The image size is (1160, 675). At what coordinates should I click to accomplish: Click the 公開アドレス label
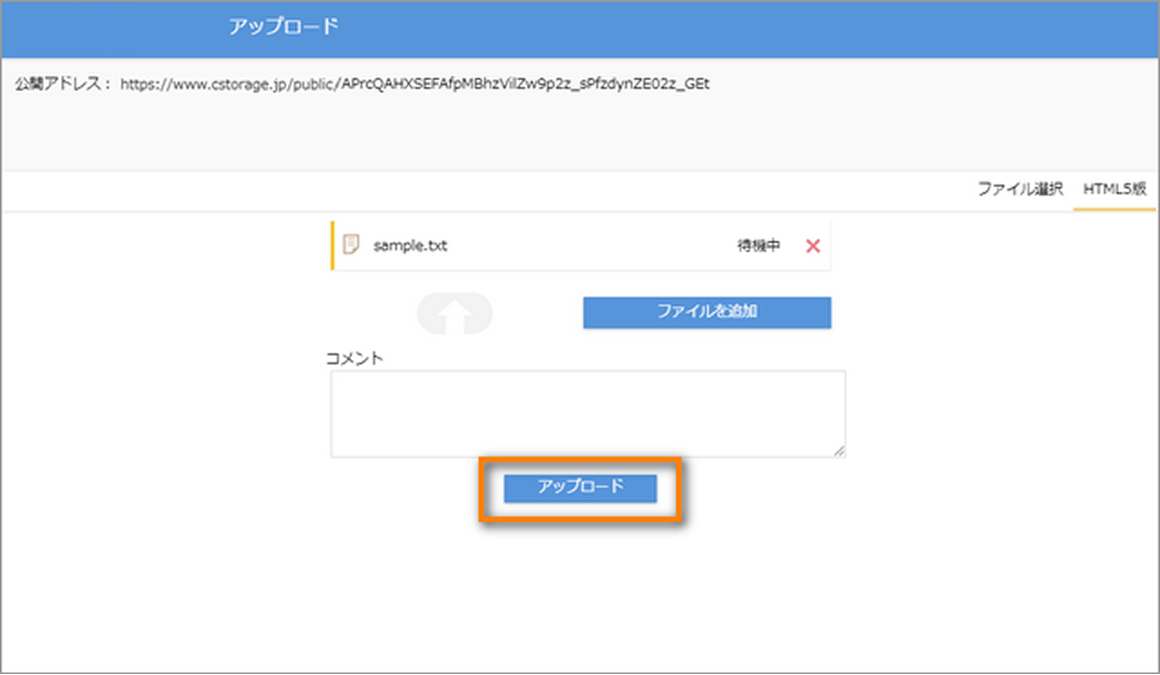54,84
